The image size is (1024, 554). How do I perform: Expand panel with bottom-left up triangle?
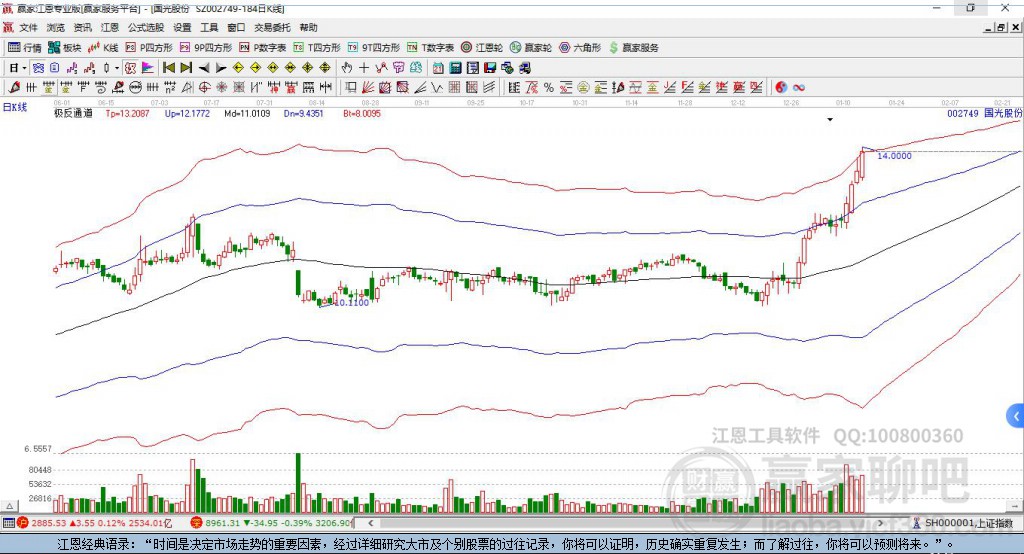coord(9,506)
